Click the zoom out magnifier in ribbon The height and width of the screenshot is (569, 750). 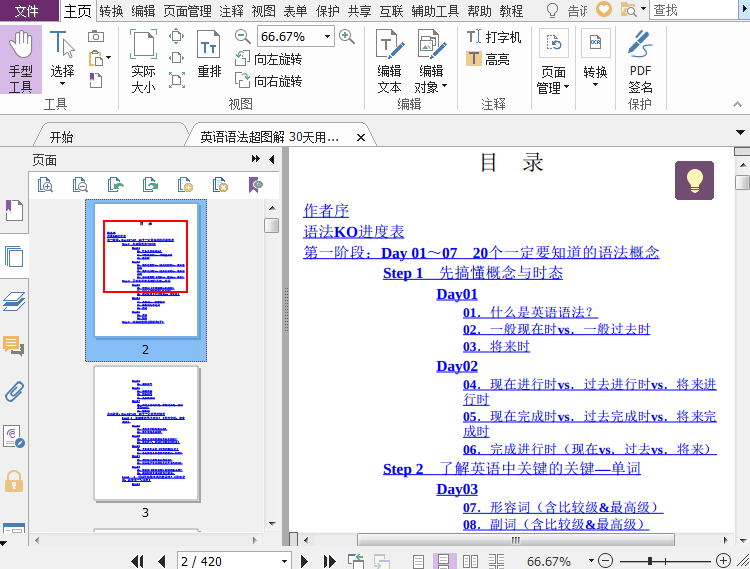[x=243, y=36]
